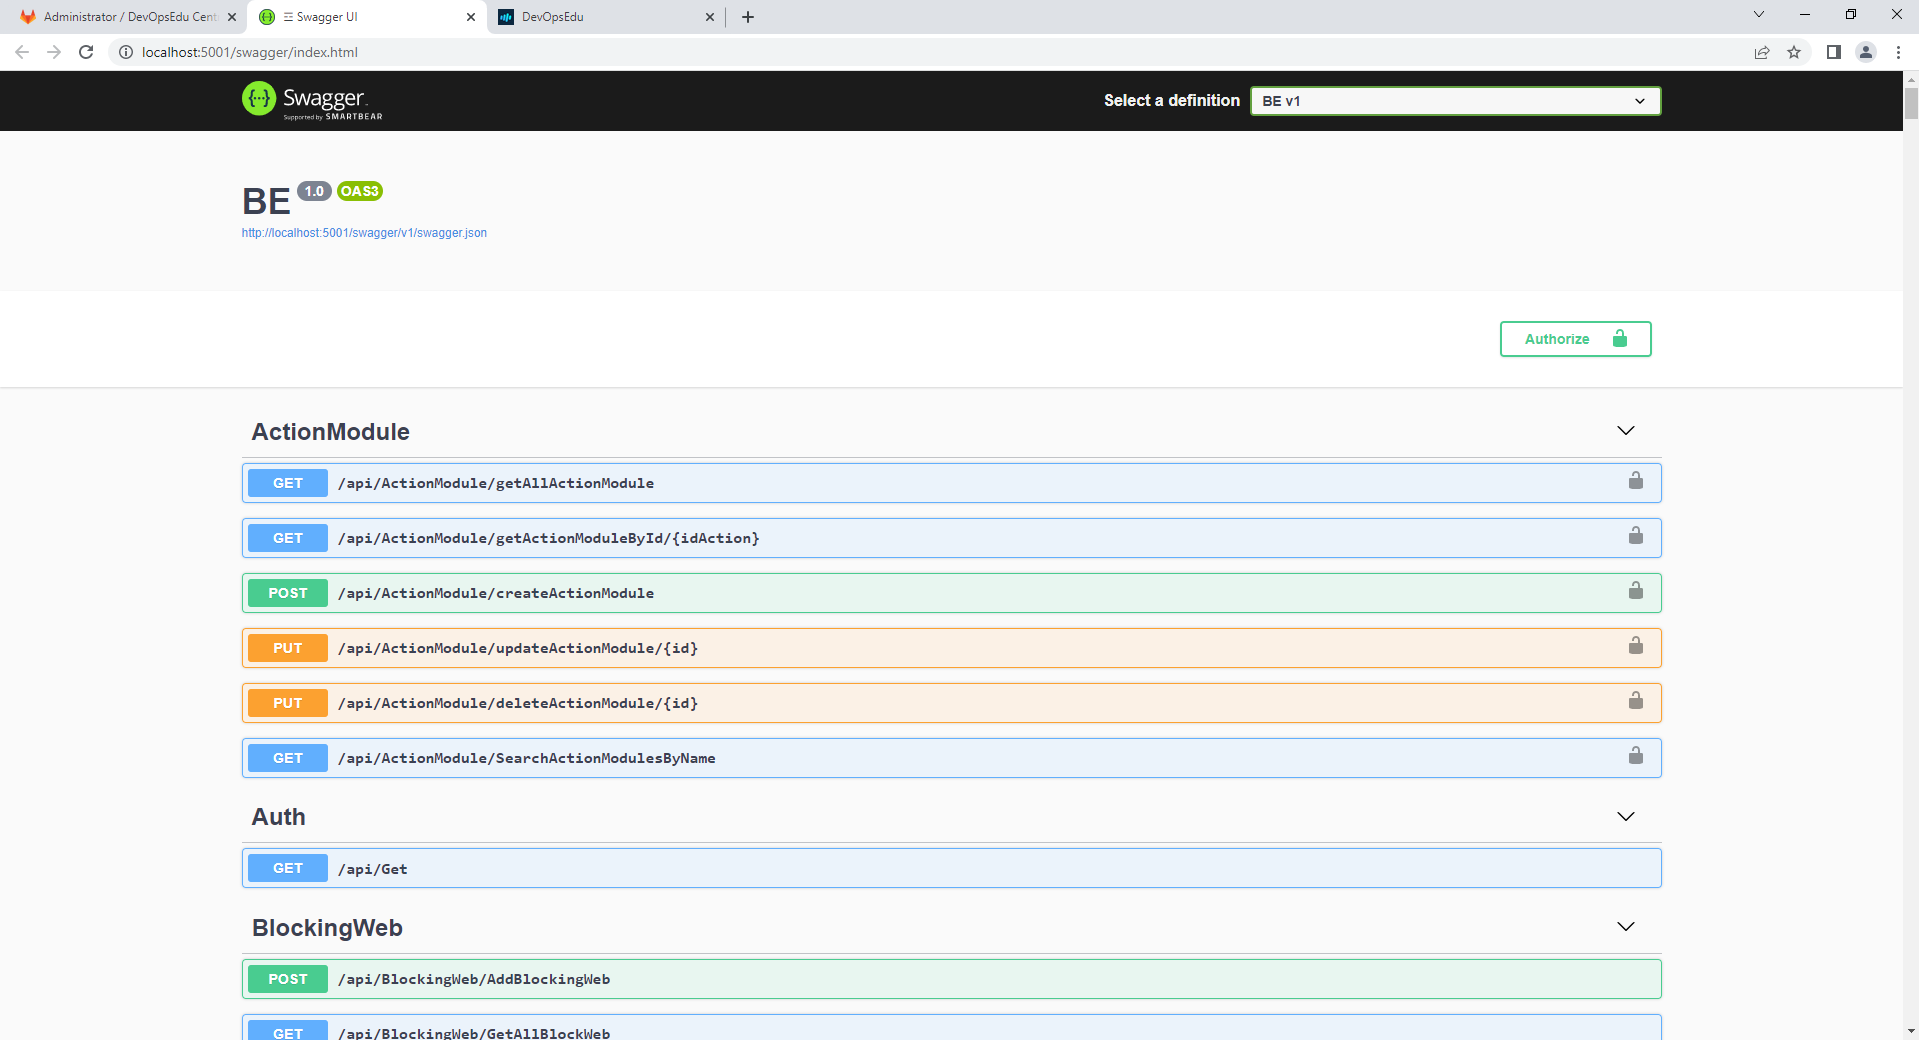Click the 1.0 version badge

pyautogui.click(x=314, y=191)
